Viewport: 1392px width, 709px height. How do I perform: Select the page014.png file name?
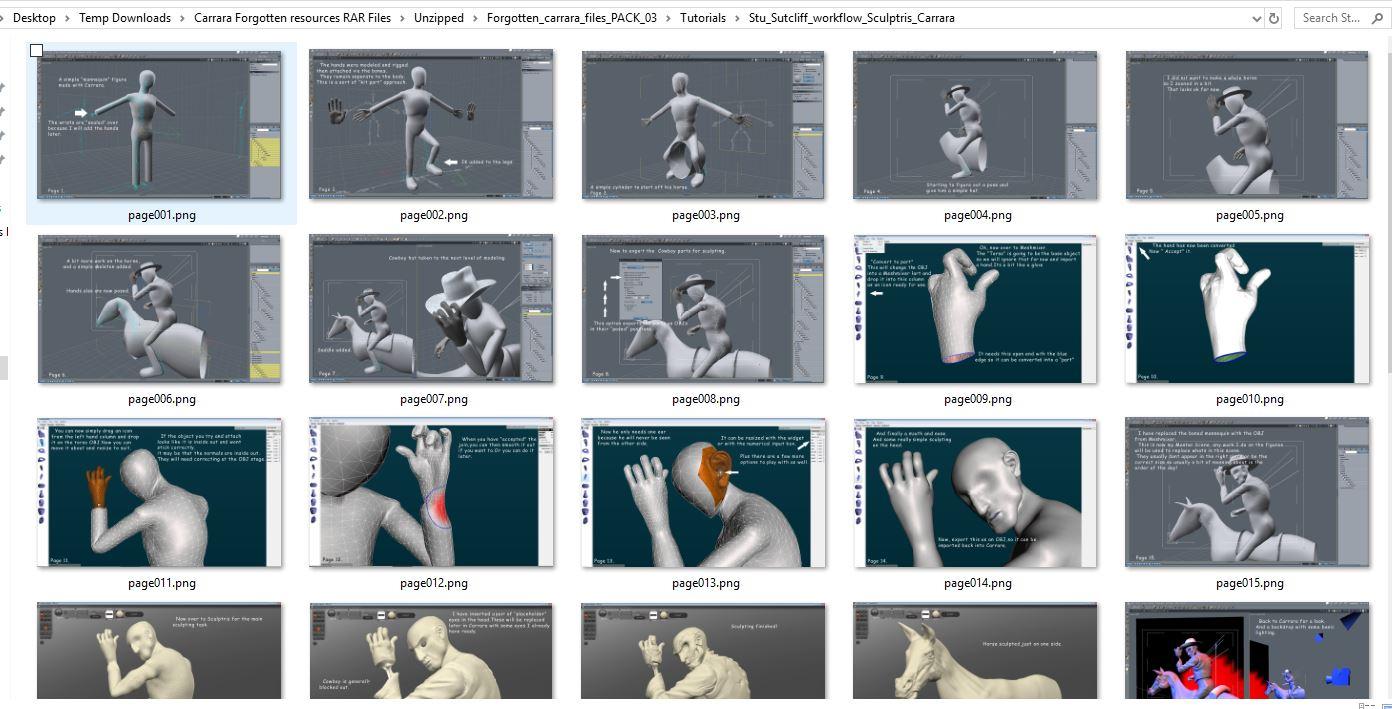pos(978,583)
